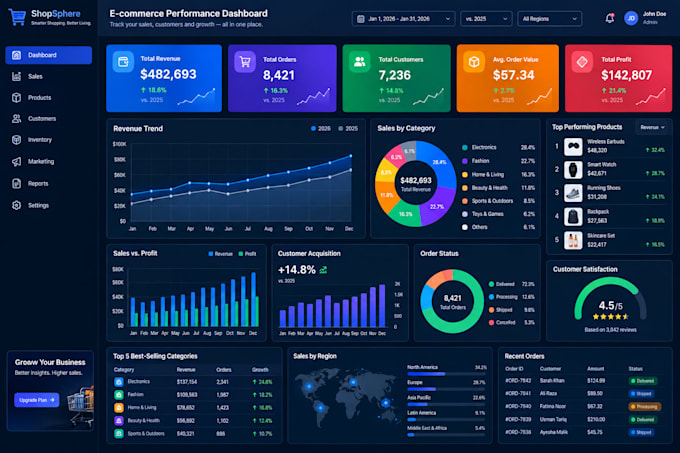The height and width of the screenshot is (453, 680).
Task: Click the Electronics category row icon
Action: [119, 382]
